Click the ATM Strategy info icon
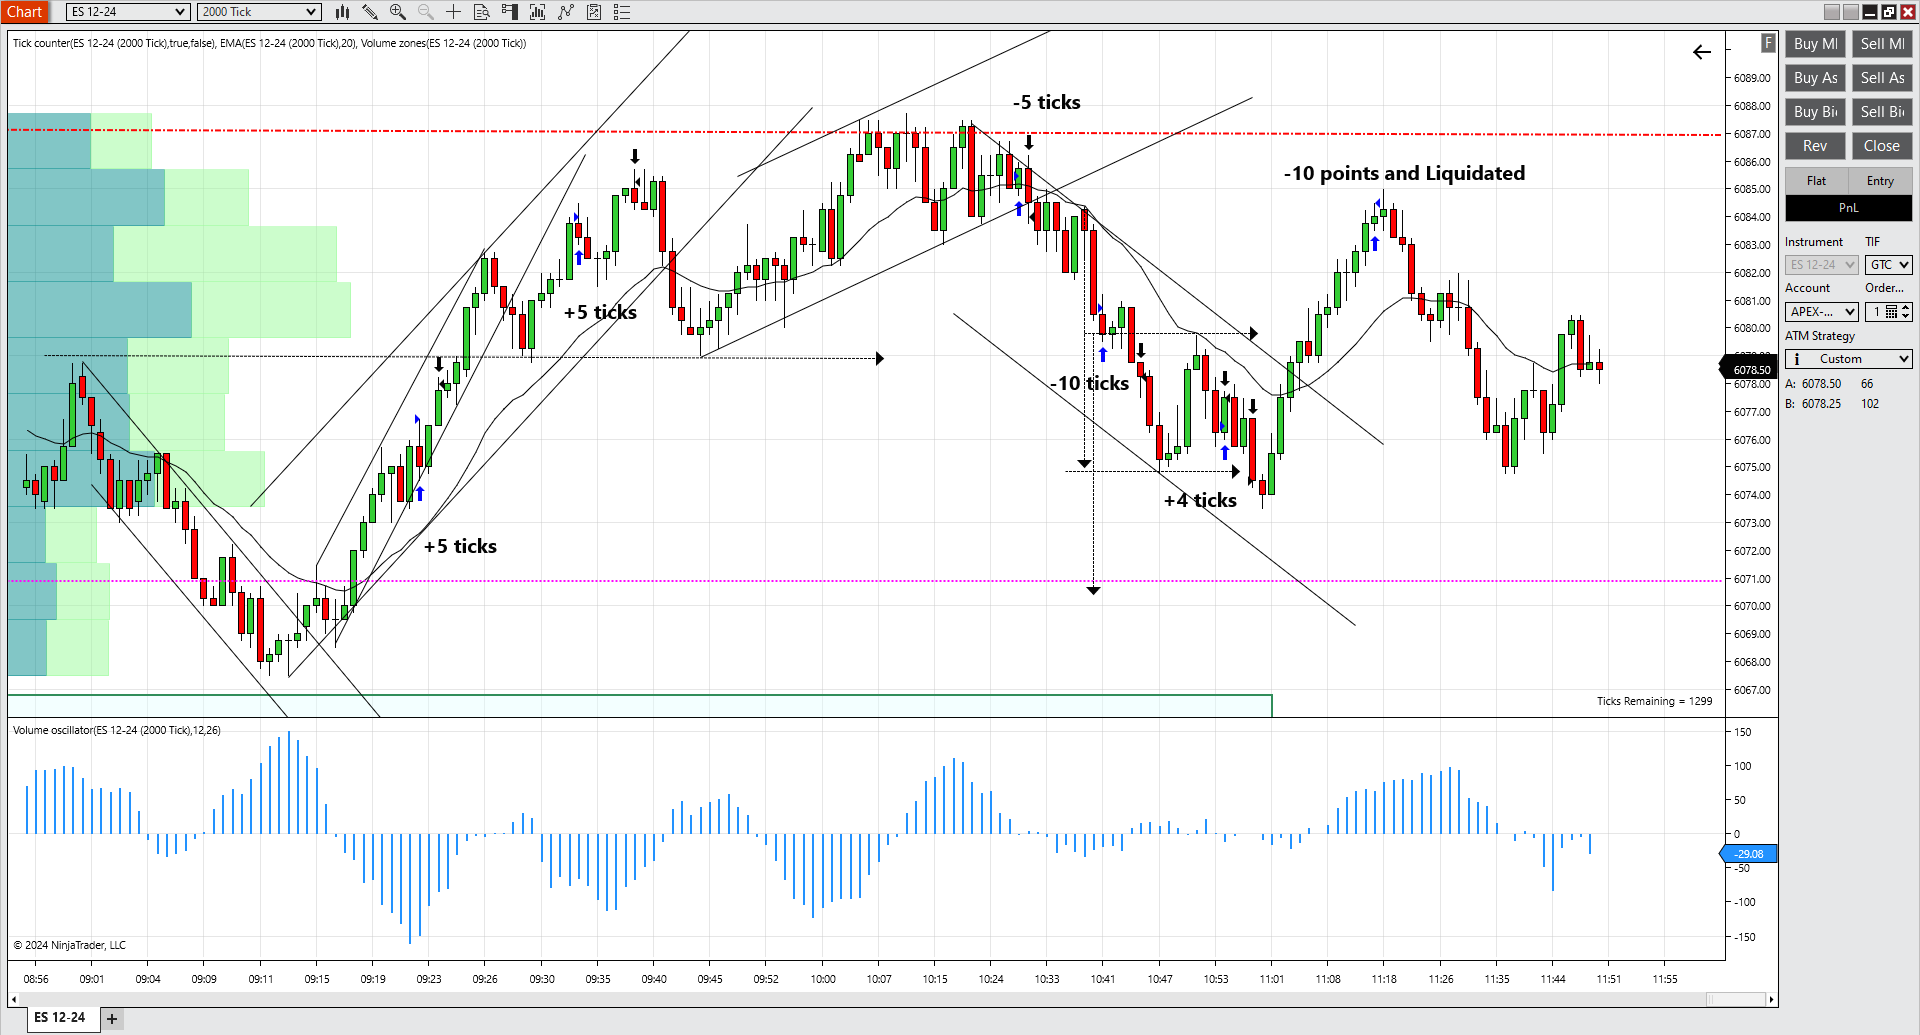 click(1797, 359)
